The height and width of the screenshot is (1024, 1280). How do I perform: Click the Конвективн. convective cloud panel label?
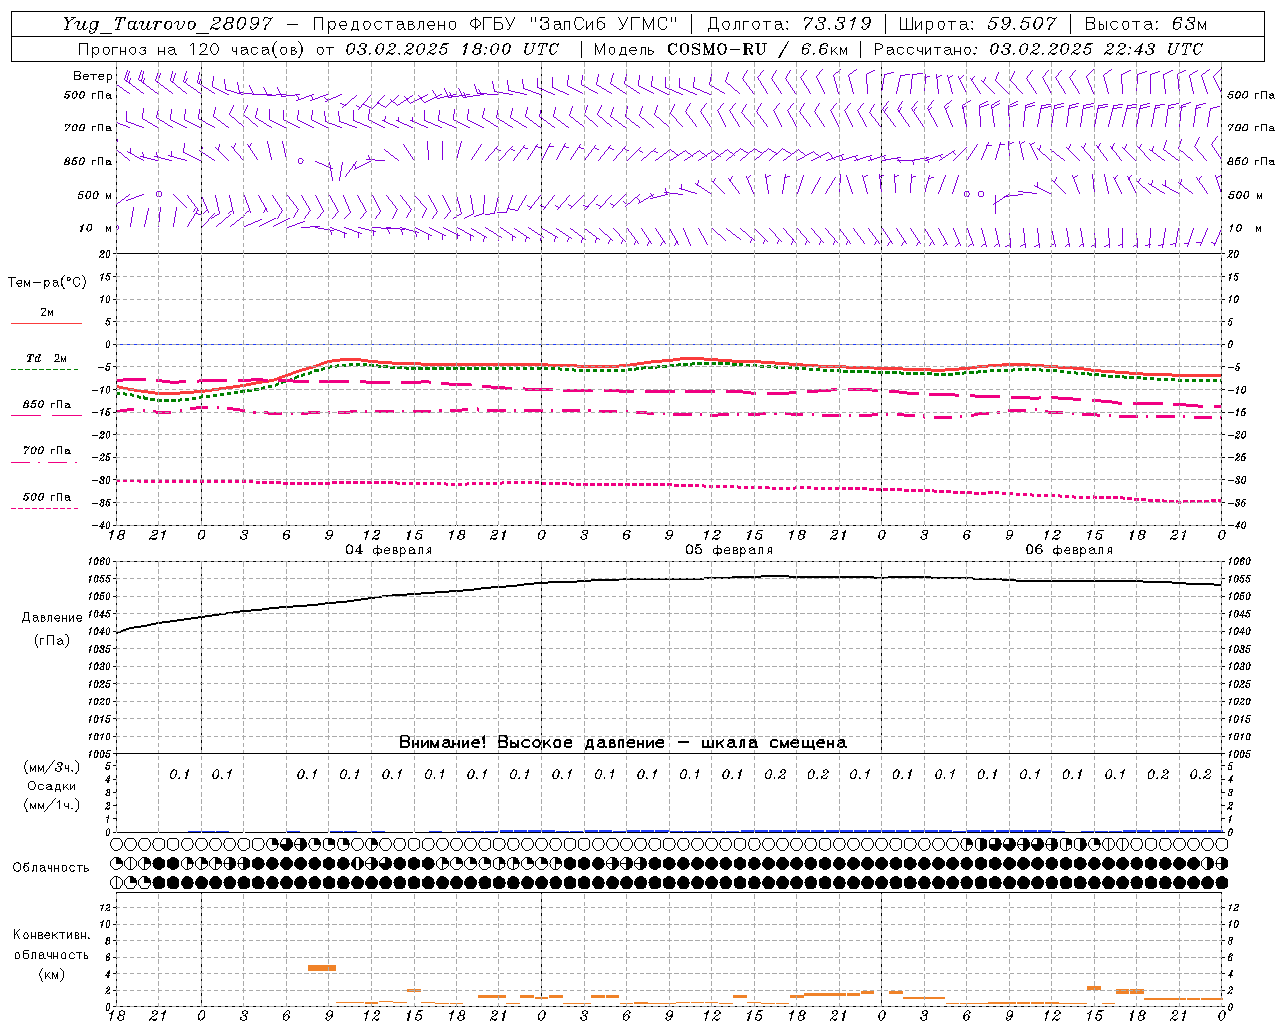coord(51,935)
